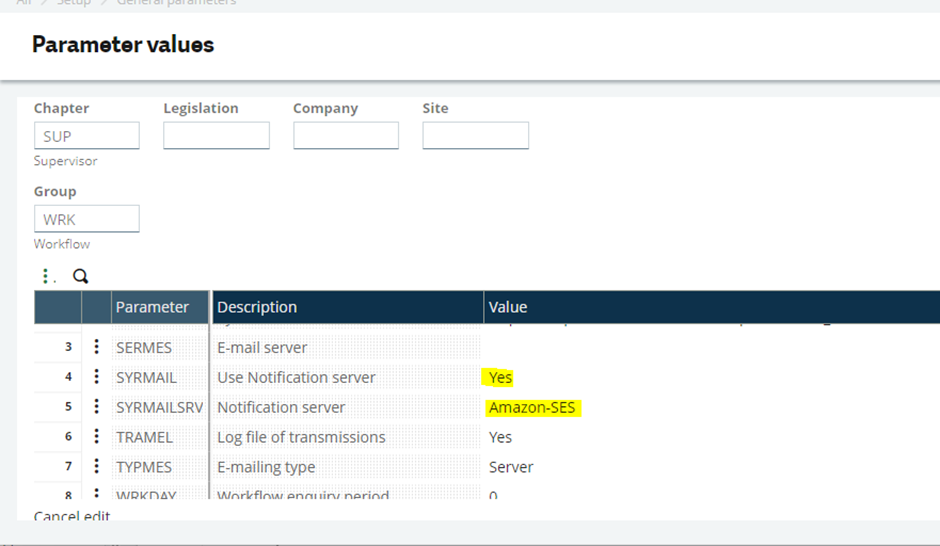Click the Value column header
Viewport: 940px width, 546px height.
tap(508, 307)
